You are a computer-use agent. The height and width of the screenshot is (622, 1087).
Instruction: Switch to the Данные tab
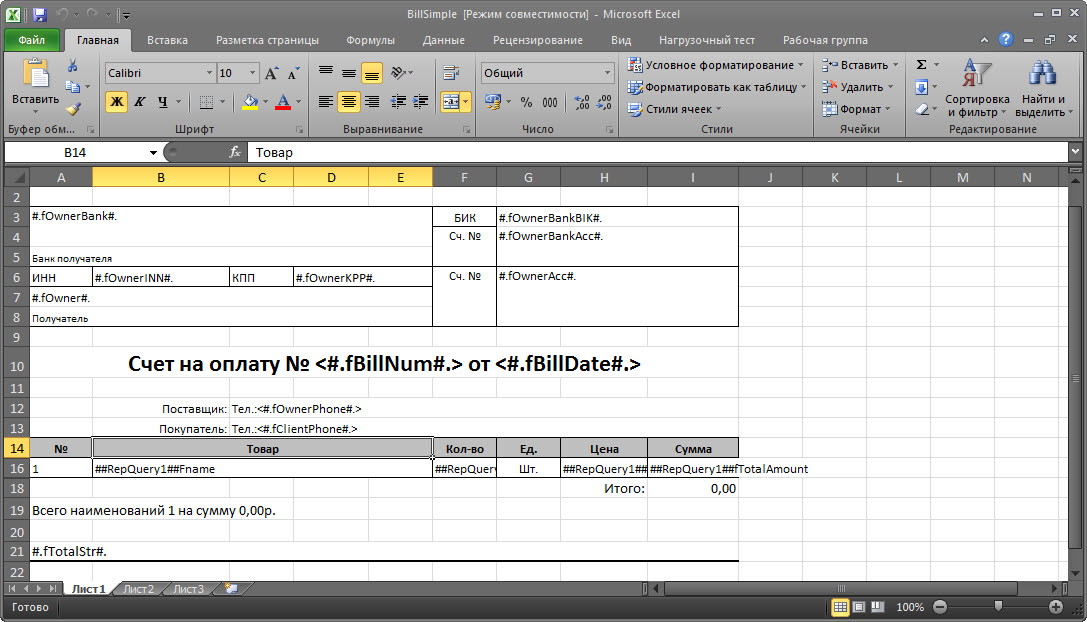click(x=444, y=40)
